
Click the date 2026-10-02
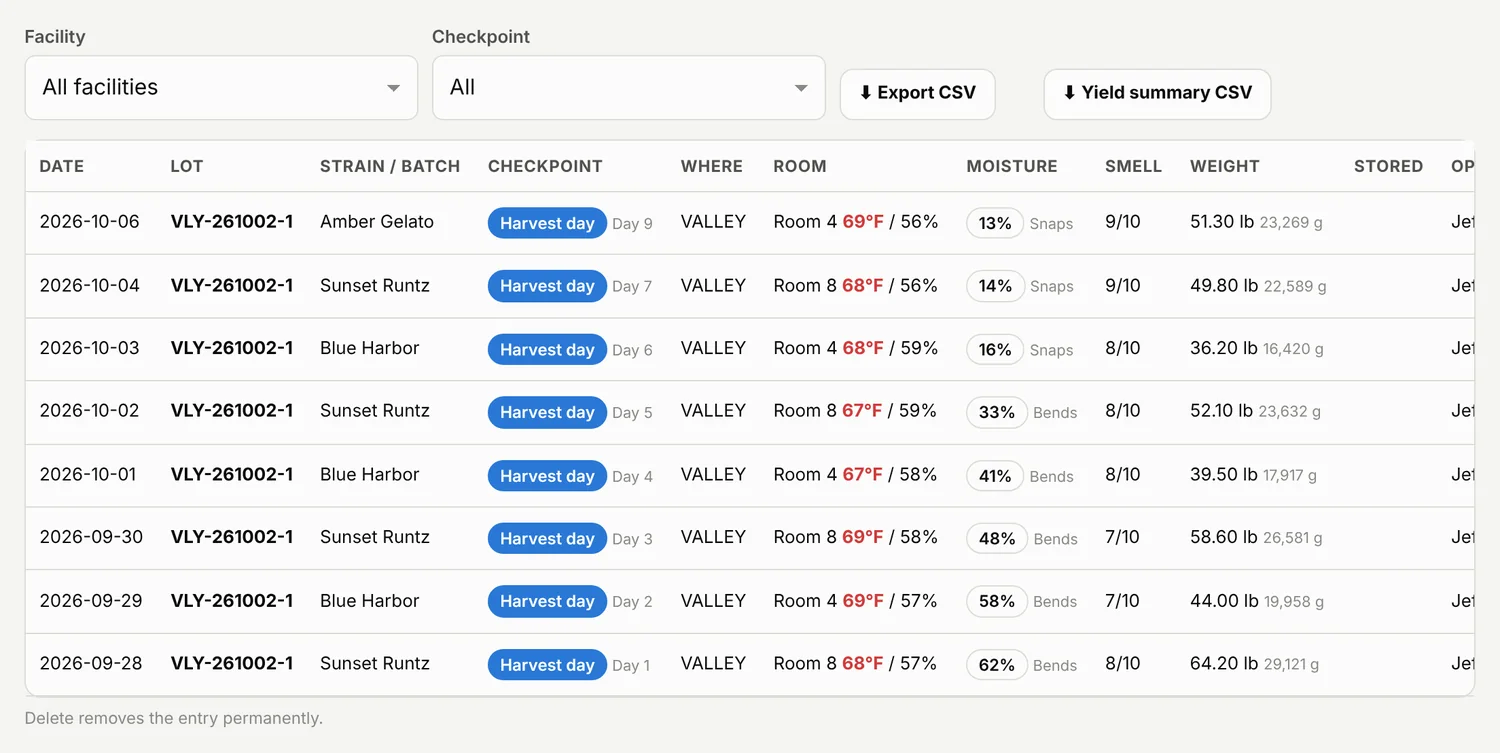click(90, 411)
